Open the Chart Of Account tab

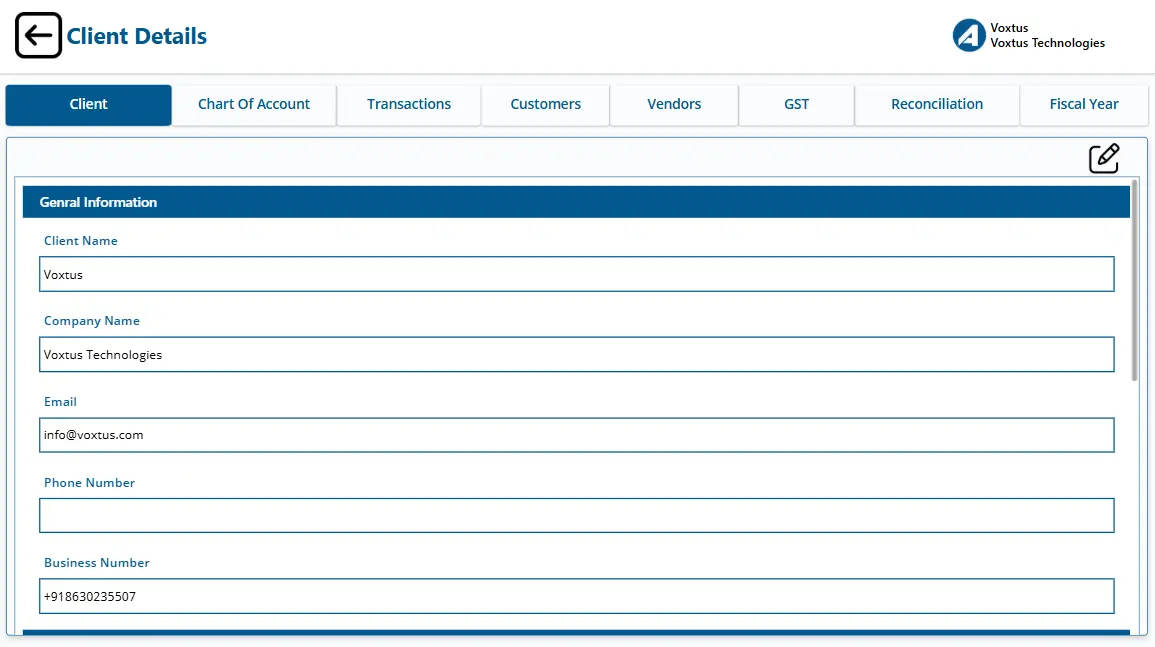[x=254, y=105]
